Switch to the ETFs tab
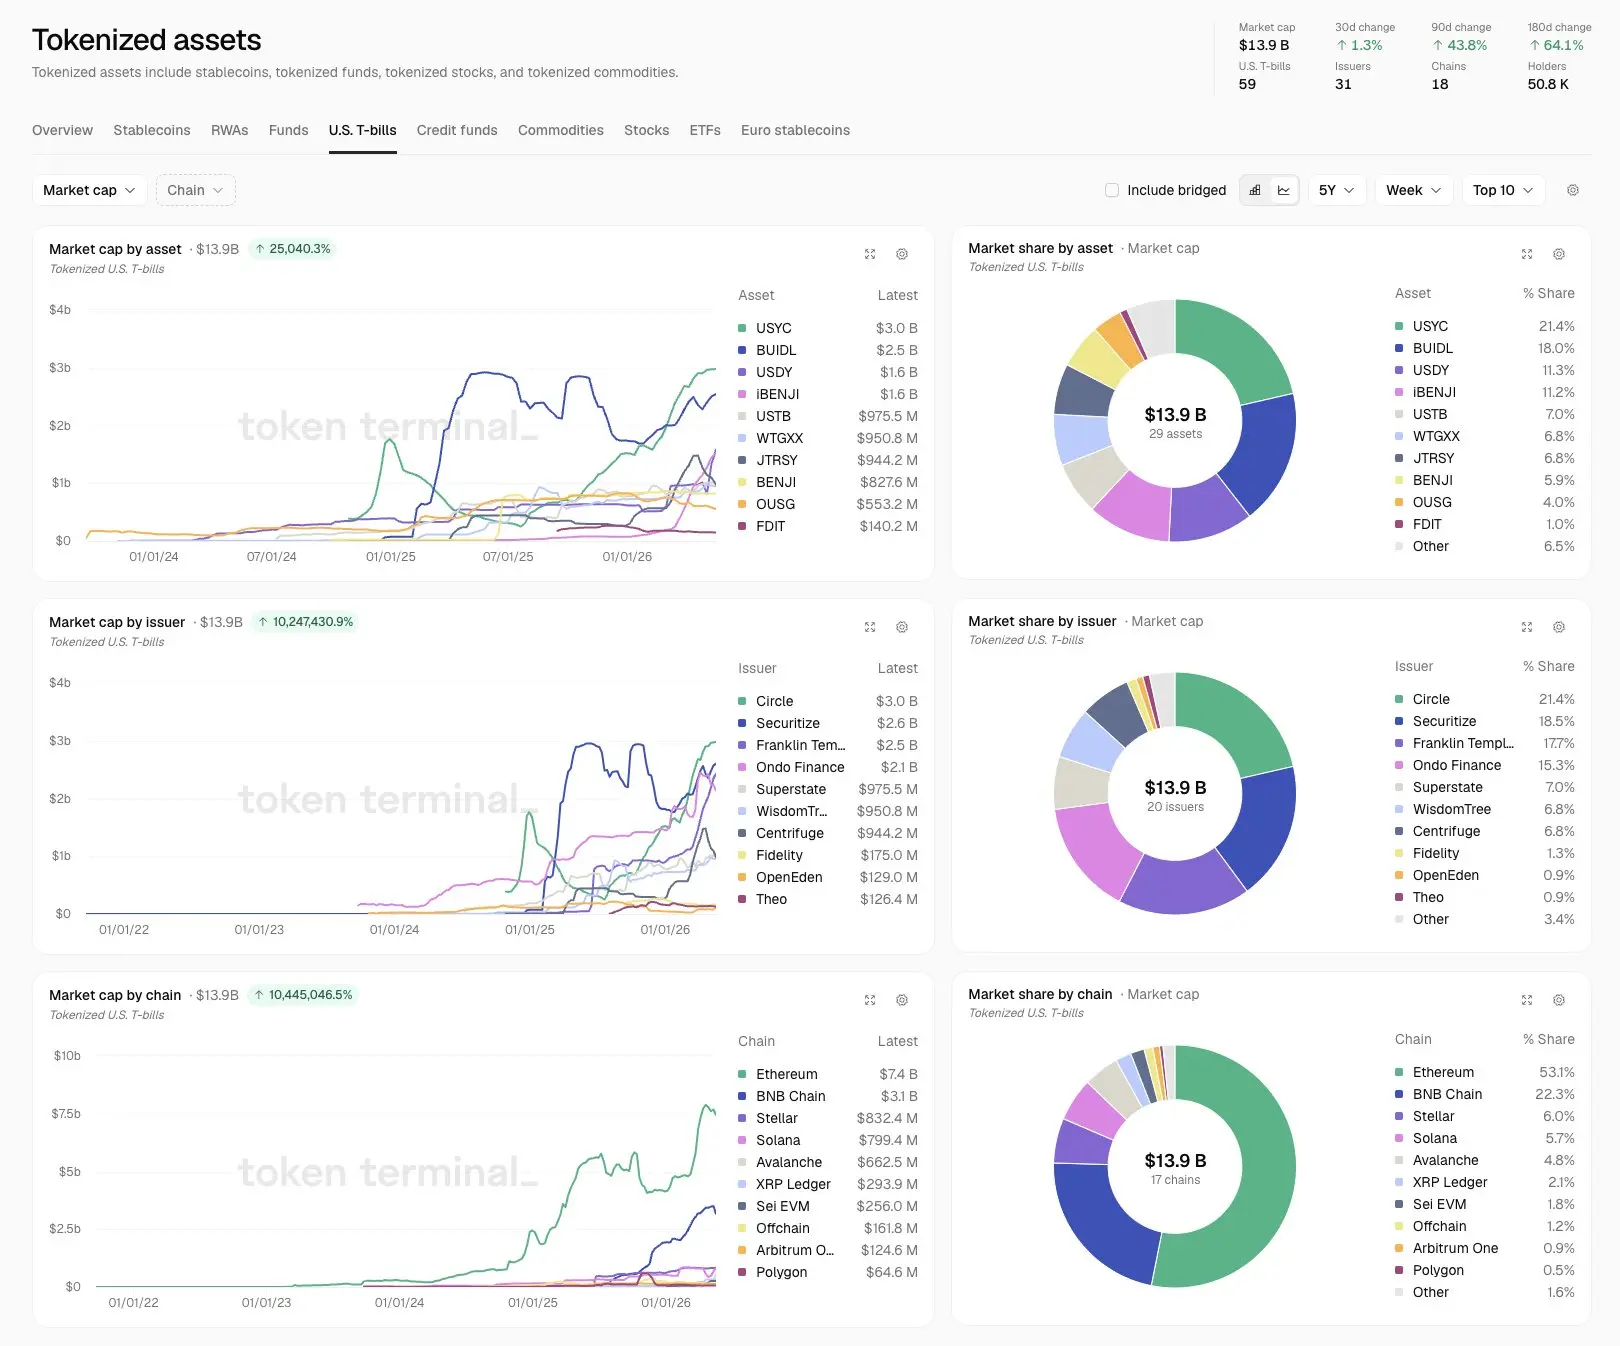 pos(705,130)
